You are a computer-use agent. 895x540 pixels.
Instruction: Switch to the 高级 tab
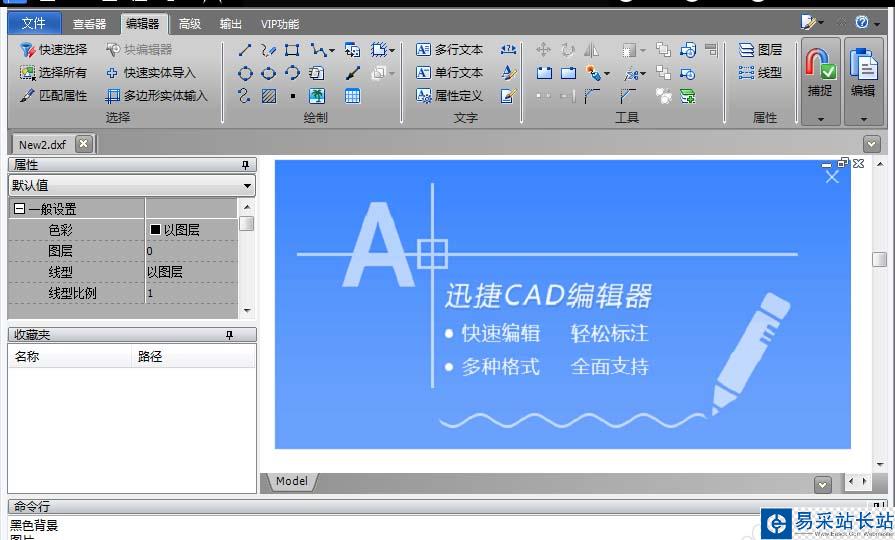coord(189,24)
